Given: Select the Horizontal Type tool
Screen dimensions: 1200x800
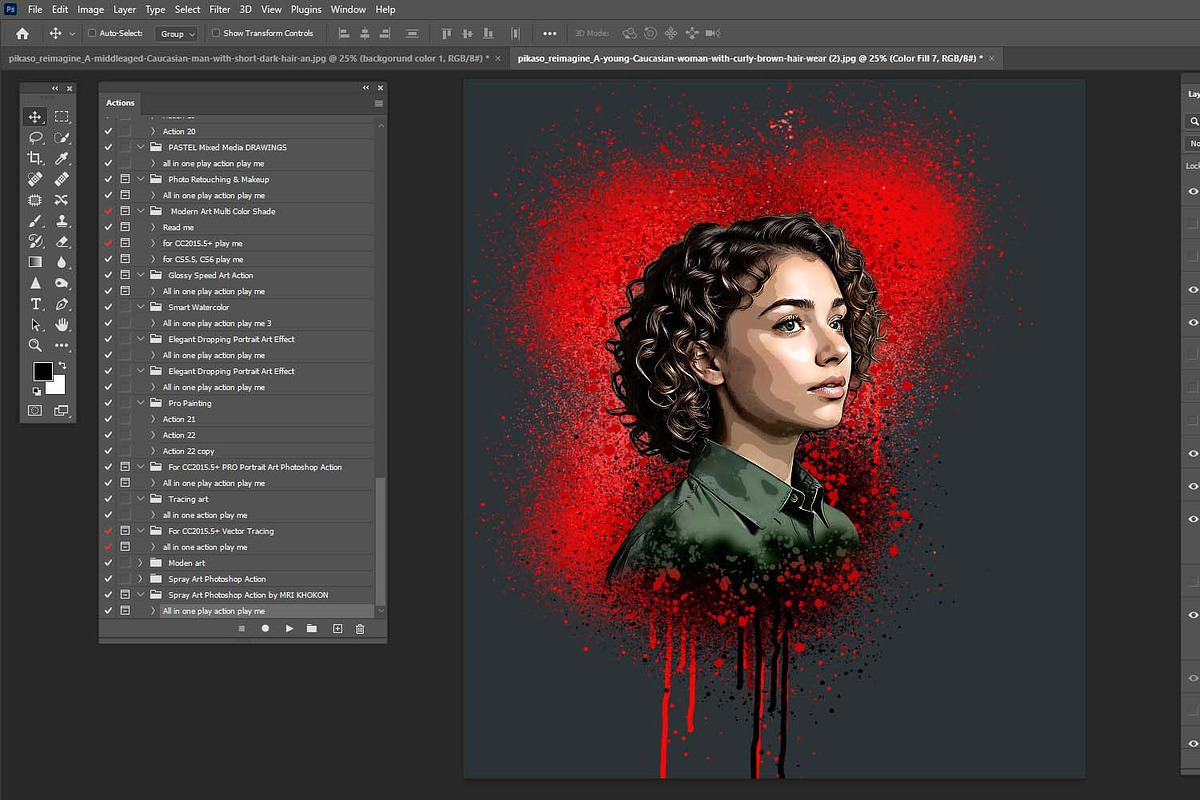Looking at the screenshot, I should point(35,304).
